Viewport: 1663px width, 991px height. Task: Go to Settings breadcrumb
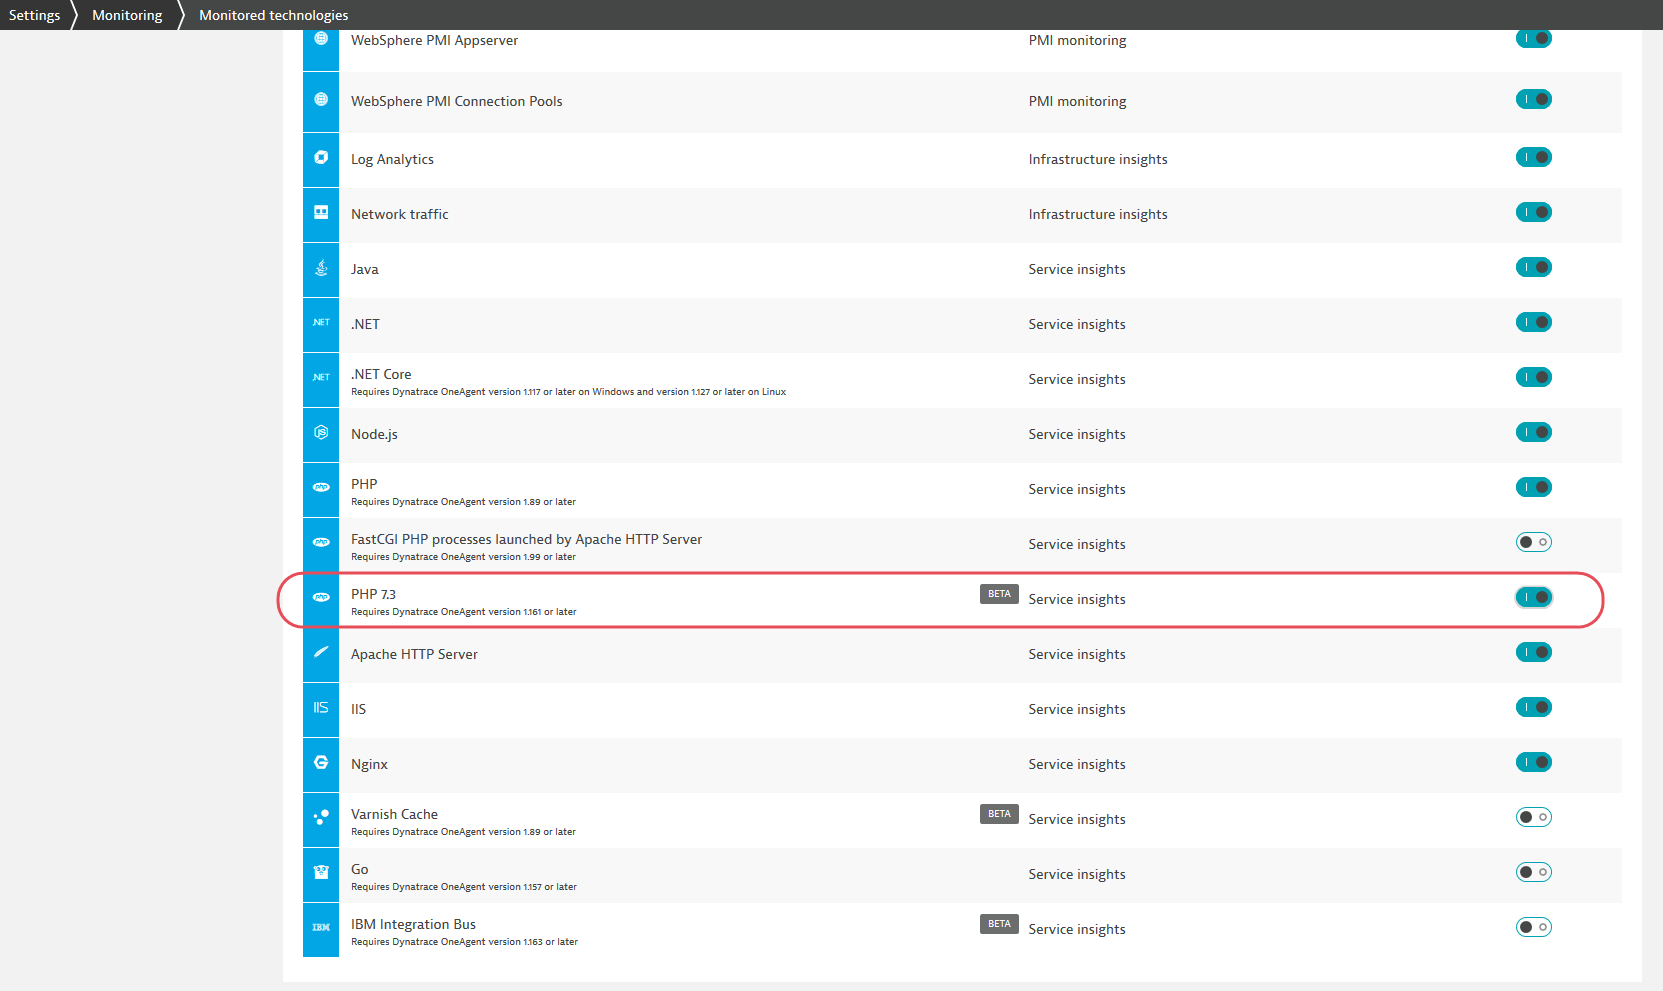coord(34,15)
